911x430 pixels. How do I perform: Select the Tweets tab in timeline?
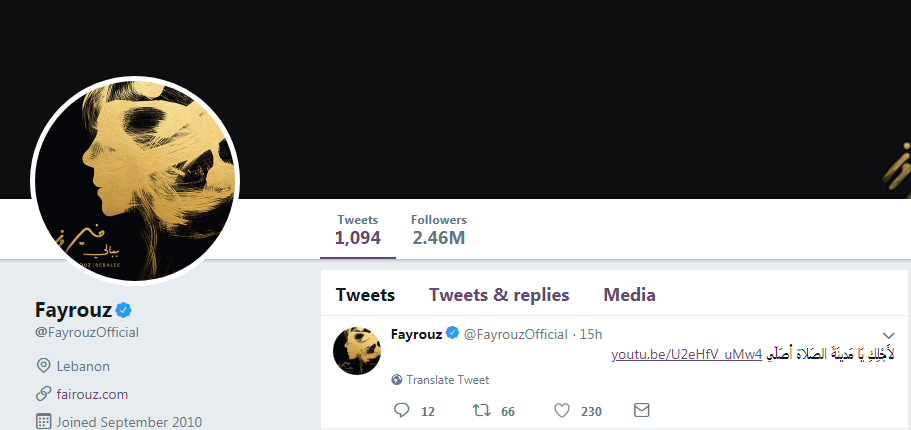pyautogui.click(x=365, y=295)
